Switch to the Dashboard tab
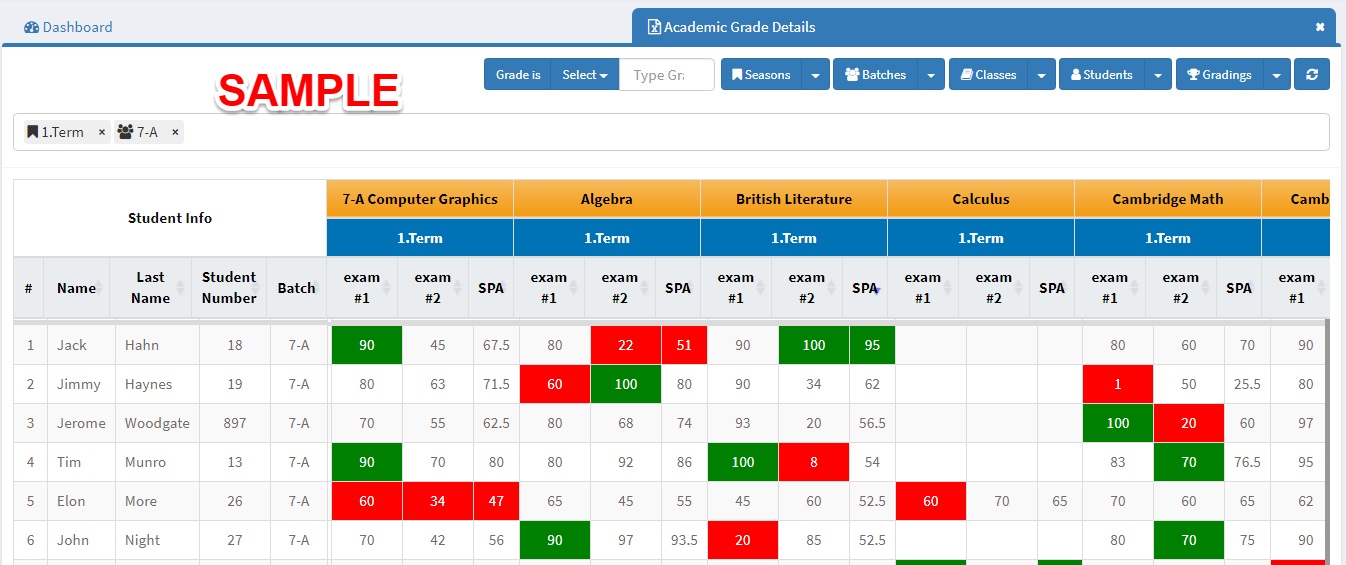Viewport: 1346px width, 565px height. click(x=68, y=27)
